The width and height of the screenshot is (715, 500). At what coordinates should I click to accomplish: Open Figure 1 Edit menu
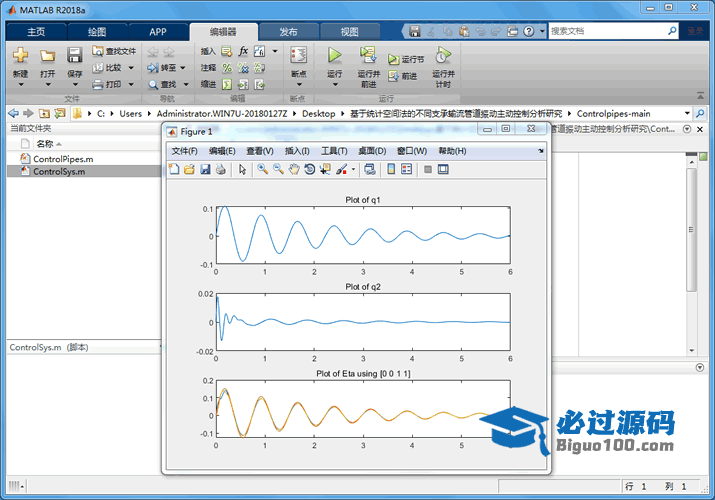(x=222, y=151)
